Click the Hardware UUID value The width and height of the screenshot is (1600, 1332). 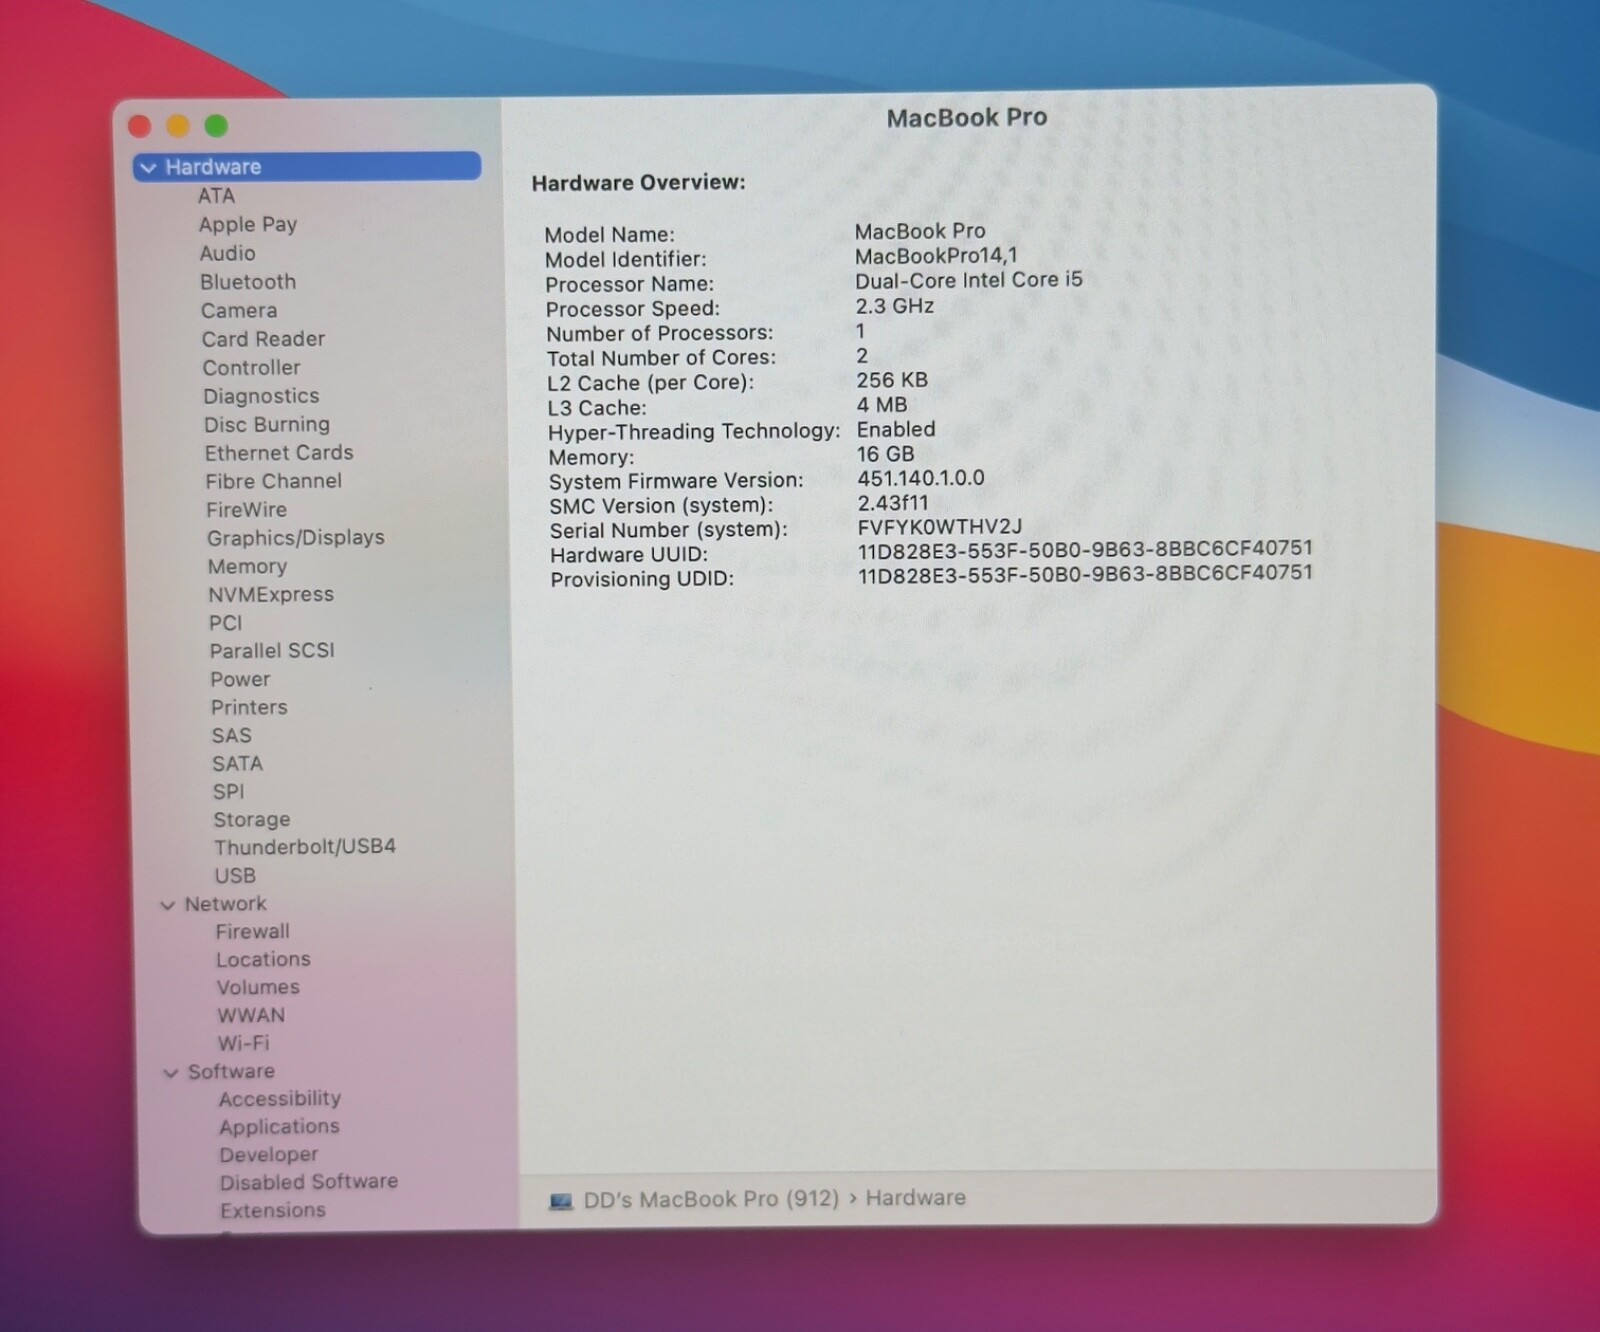click(1085, 548)
